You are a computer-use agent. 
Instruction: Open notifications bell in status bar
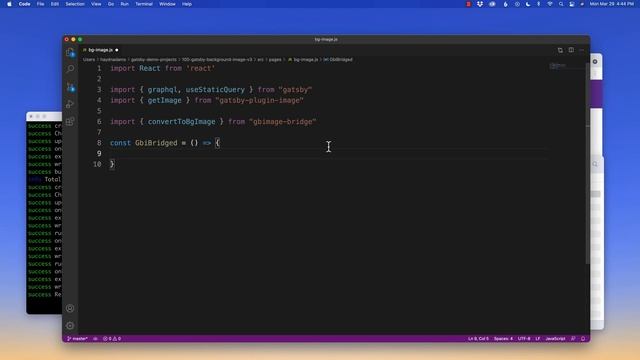583,339
